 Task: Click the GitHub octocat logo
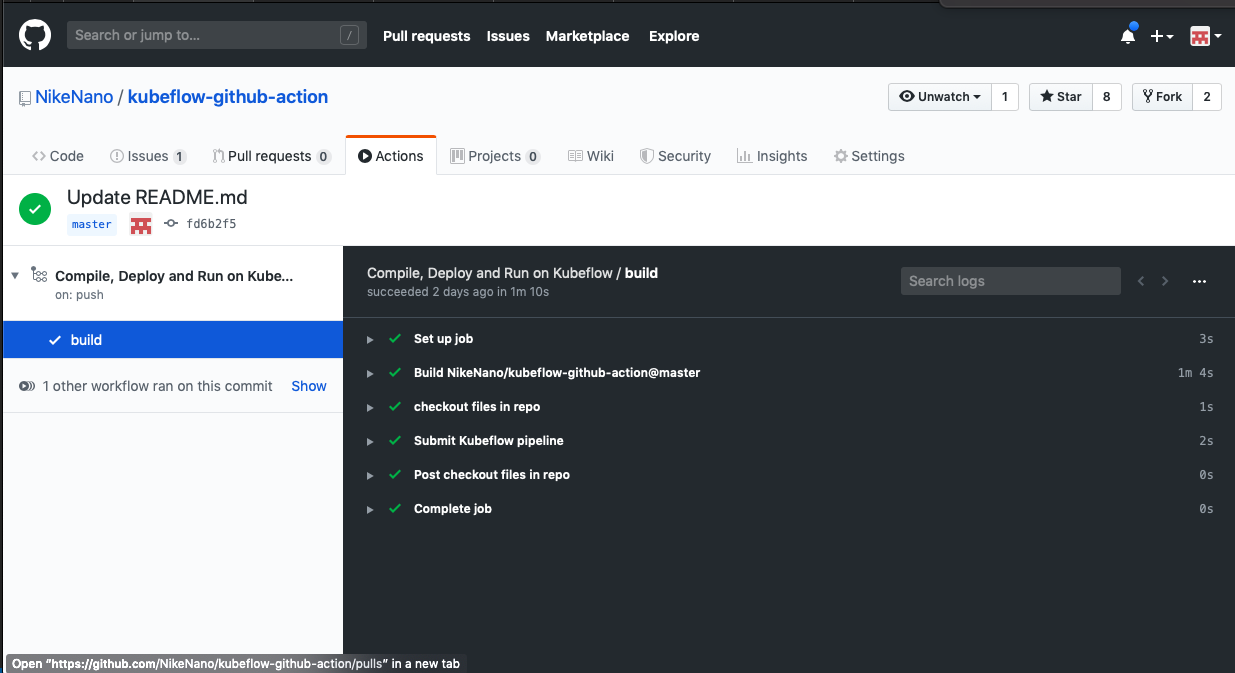coord(35,36)
